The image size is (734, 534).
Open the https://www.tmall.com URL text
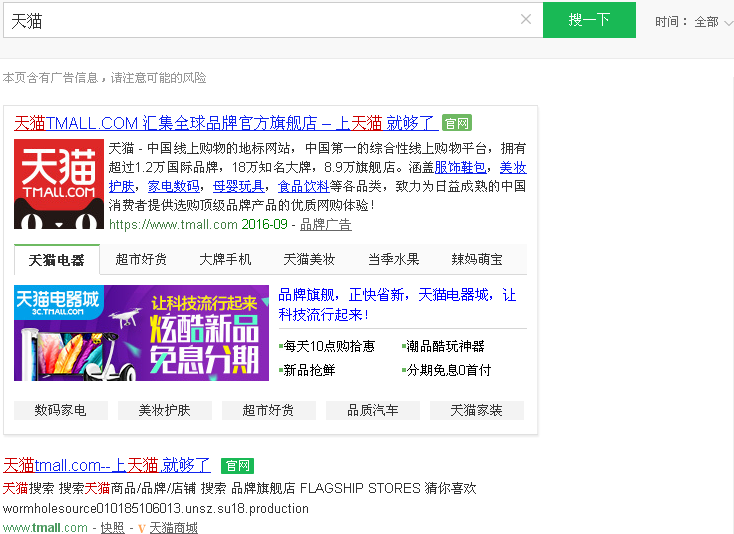point(173,225)
